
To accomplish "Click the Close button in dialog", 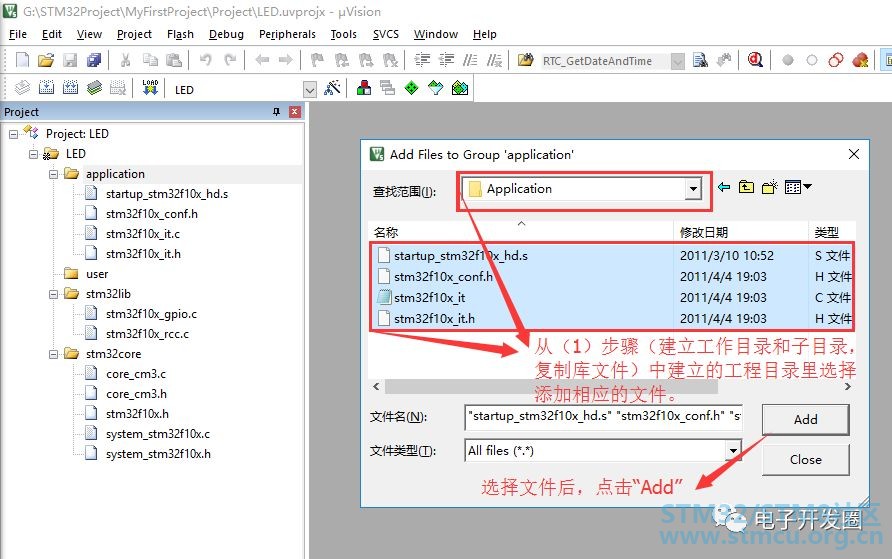I will [806, 459].
